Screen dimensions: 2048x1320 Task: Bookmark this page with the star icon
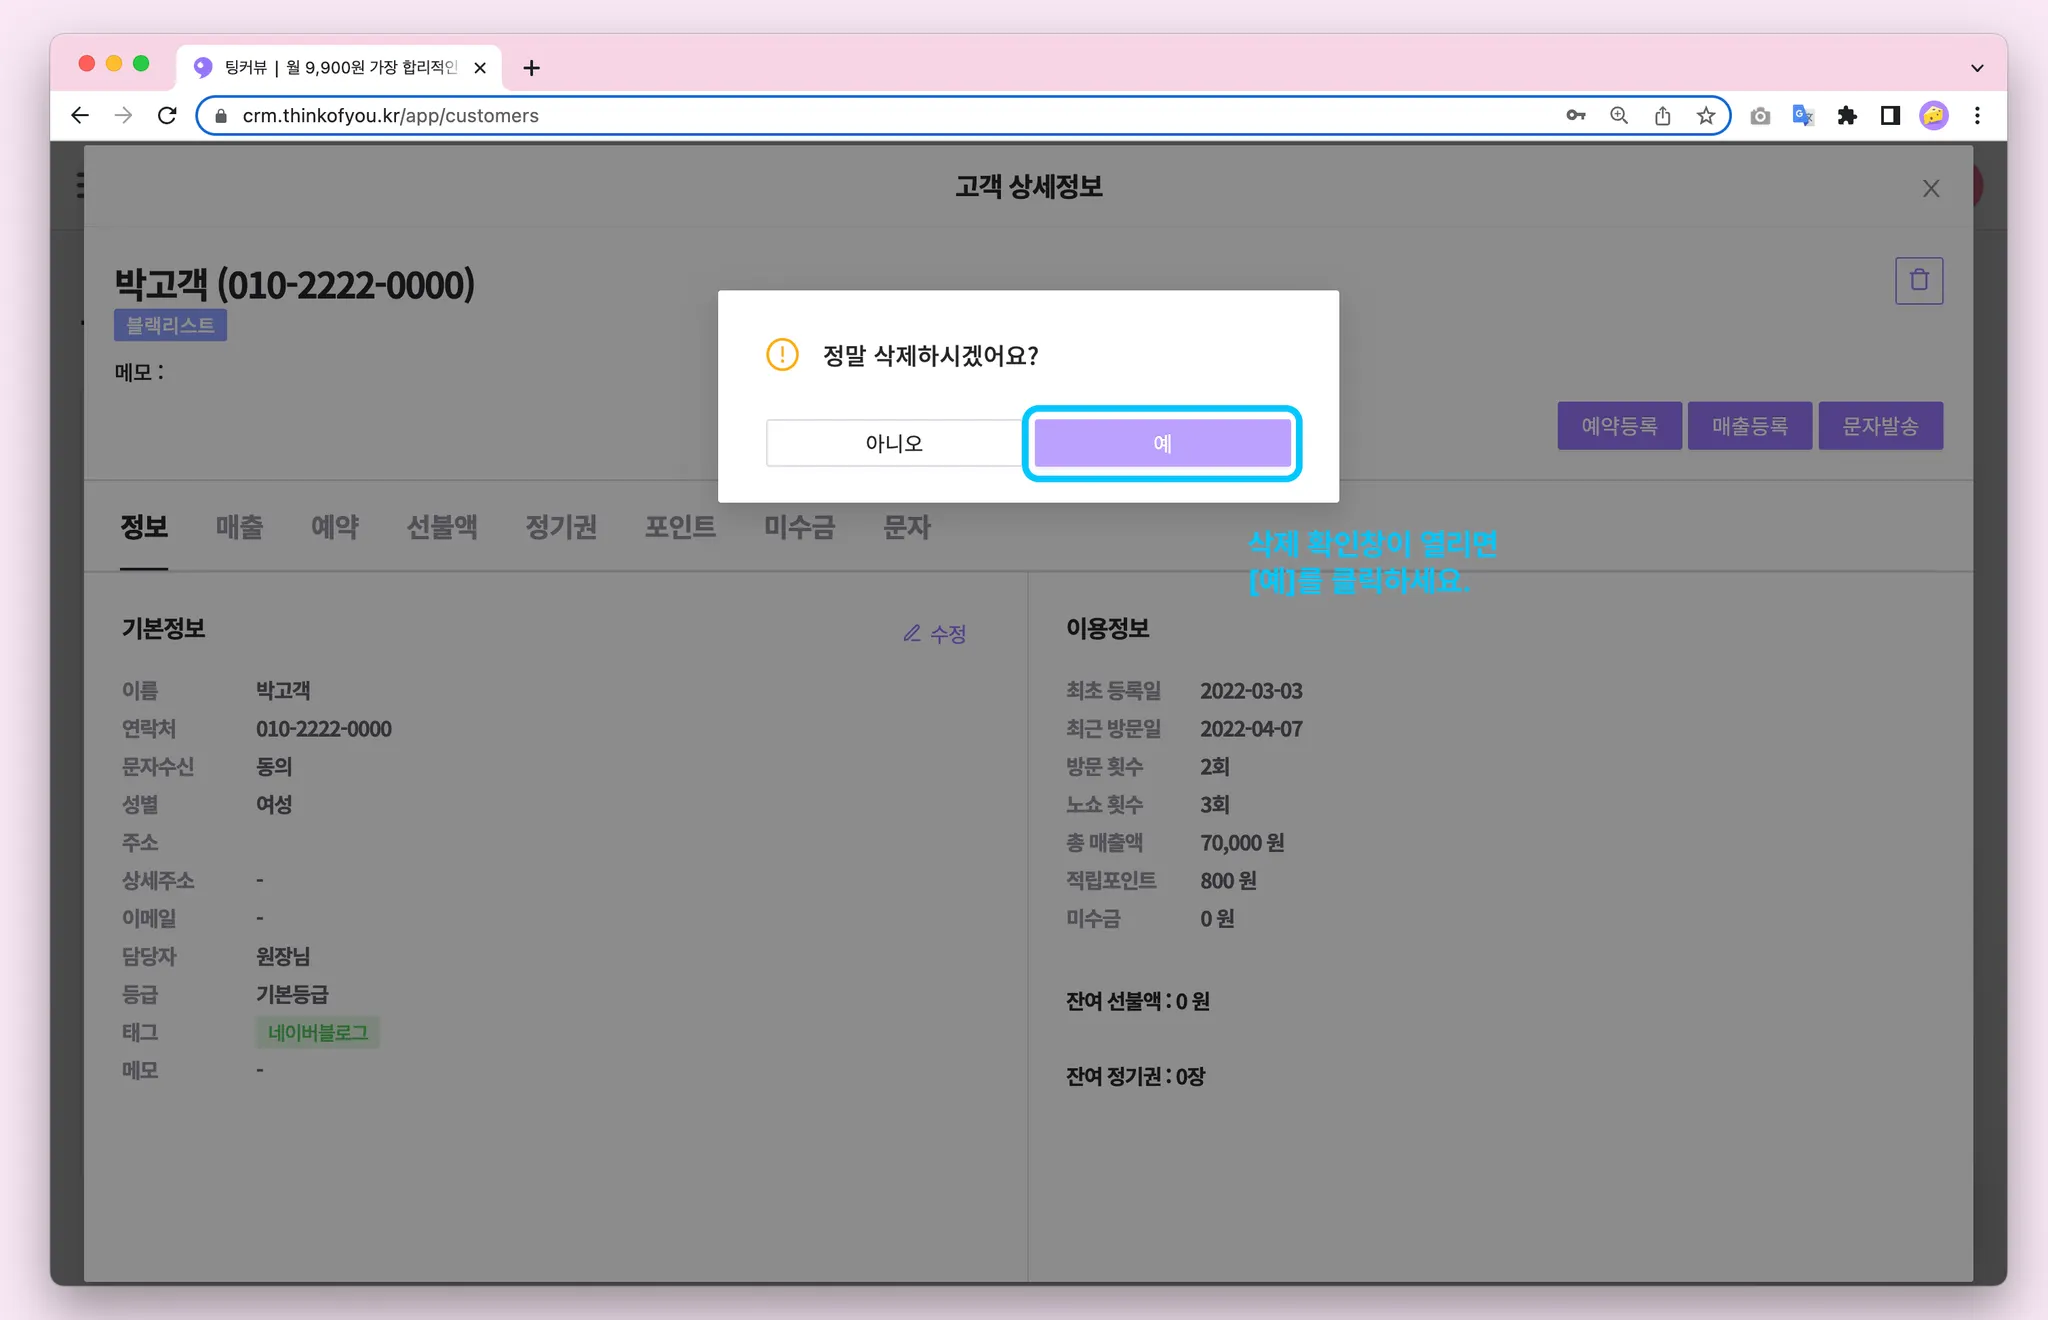click(1706, 116)
